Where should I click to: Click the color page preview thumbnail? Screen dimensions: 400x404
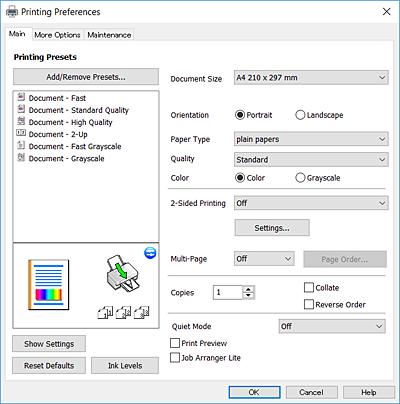click(49, 285)
